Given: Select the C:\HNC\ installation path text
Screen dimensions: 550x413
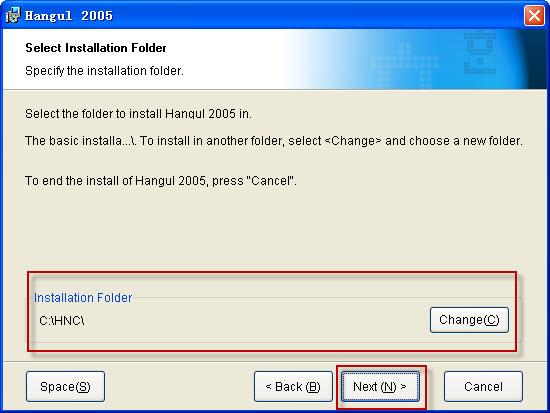Looking at the screenshot, I should [62, 320].
